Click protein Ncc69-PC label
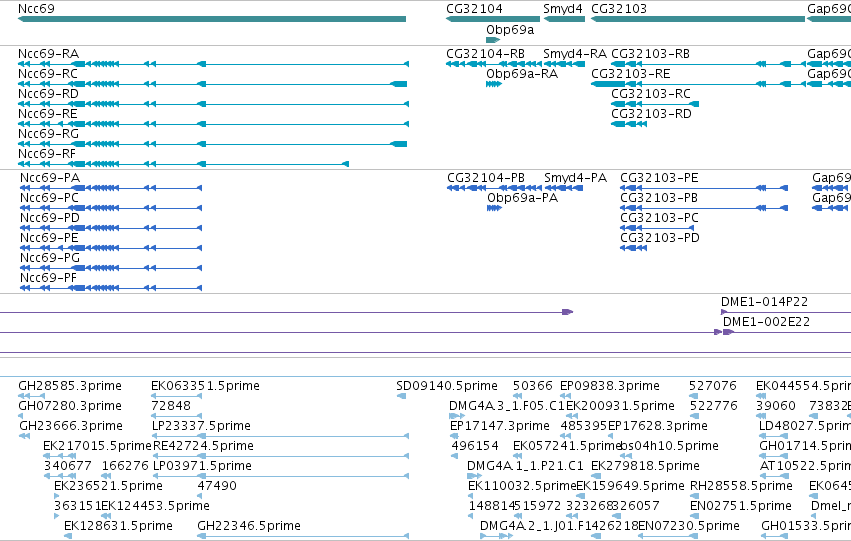Screen dimensions: 851x541 point(49,198)
